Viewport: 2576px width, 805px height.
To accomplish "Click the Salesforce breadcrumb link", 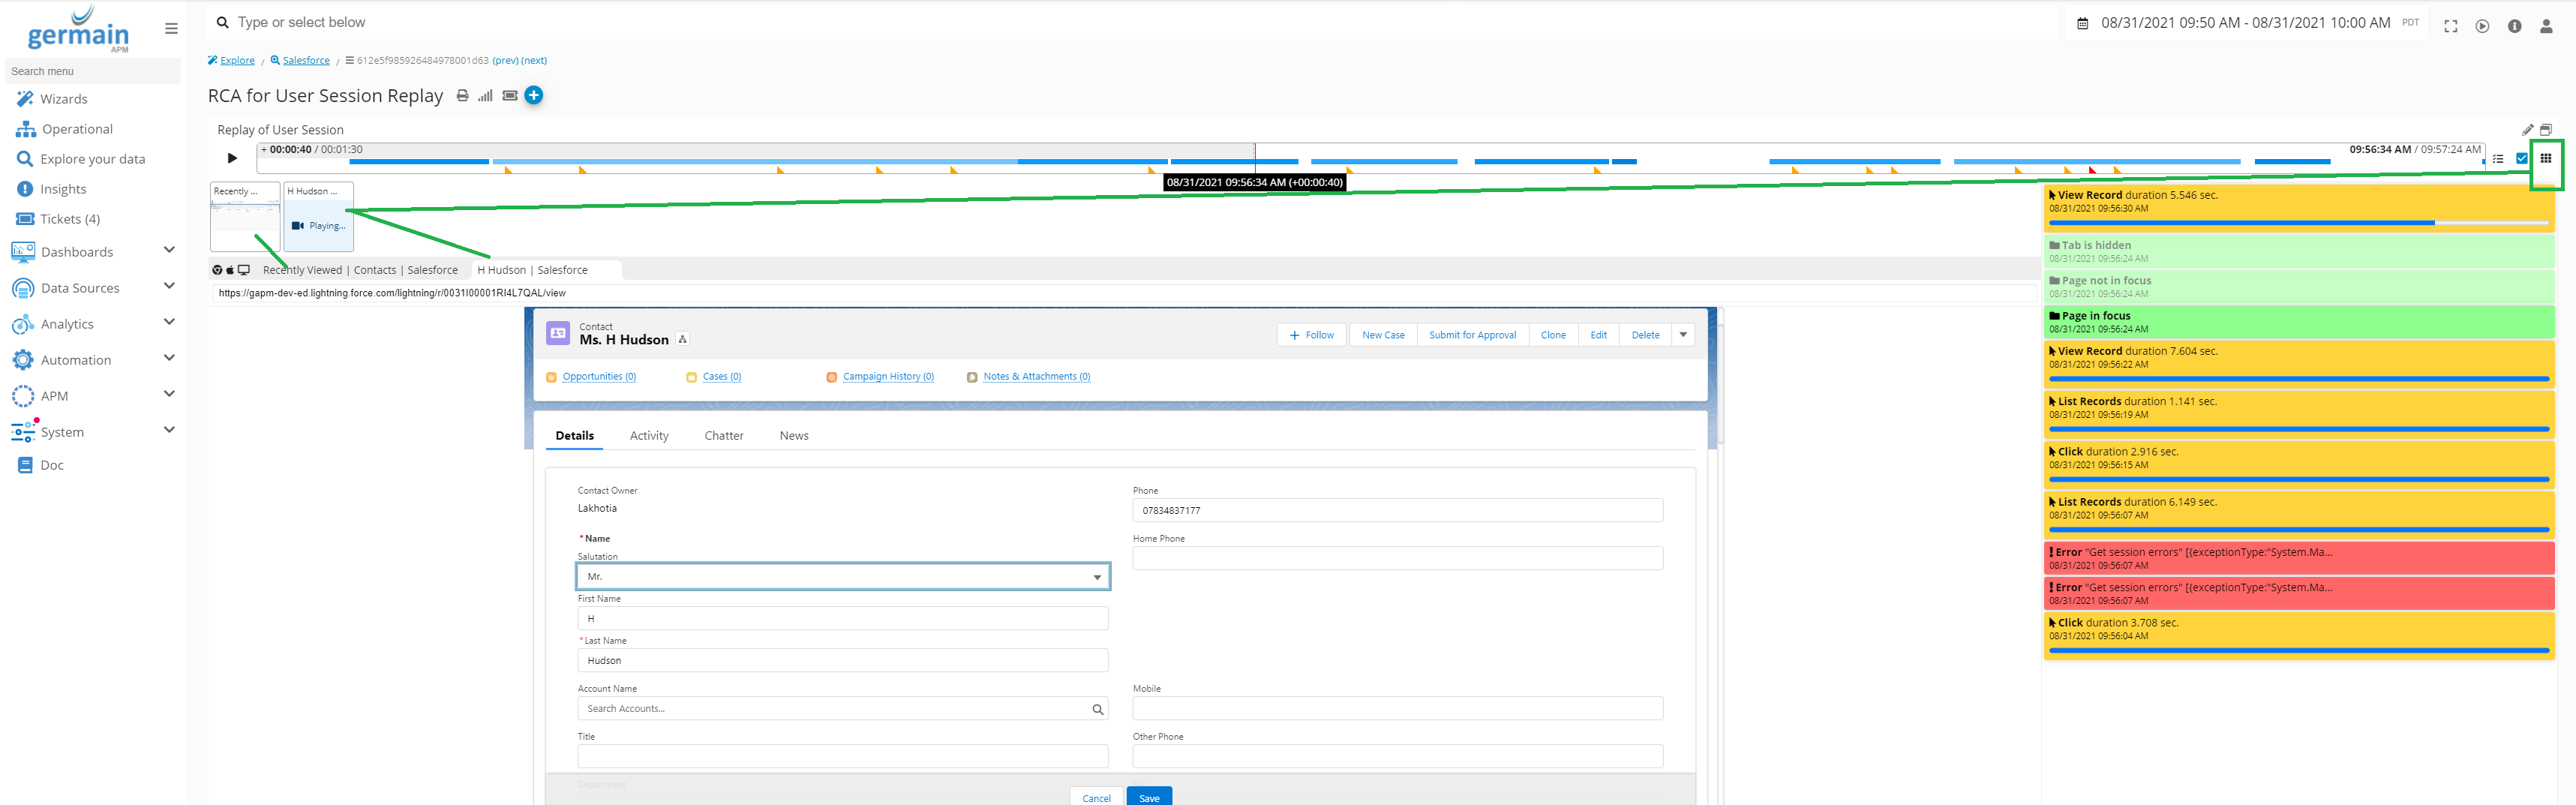I will point(306,61).
